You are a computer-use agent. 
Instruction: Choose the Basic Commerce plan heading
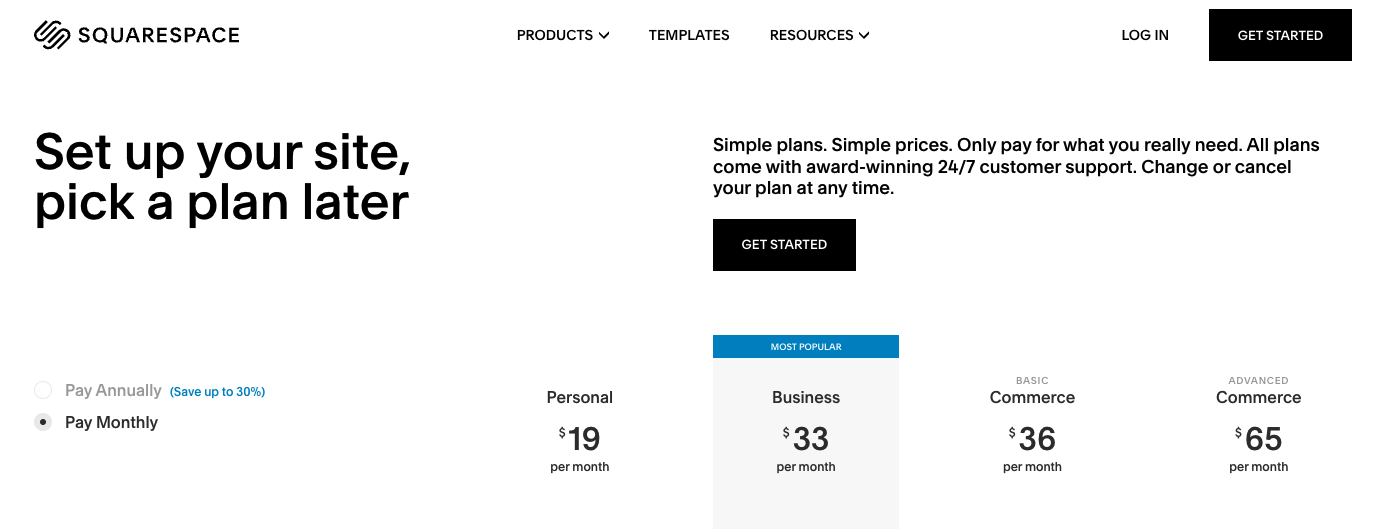[x=1032, y=397]
